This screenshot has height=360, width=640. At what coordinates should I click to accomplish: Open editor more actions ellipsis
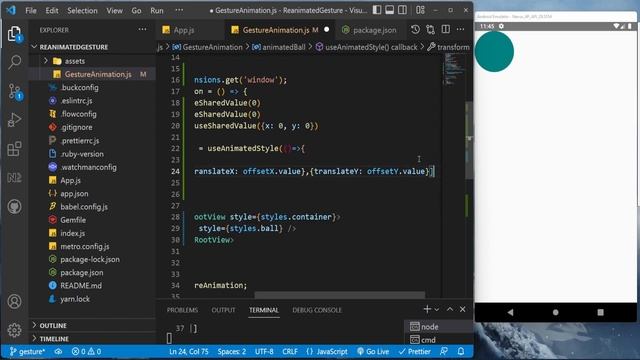(x=460, y=29)
